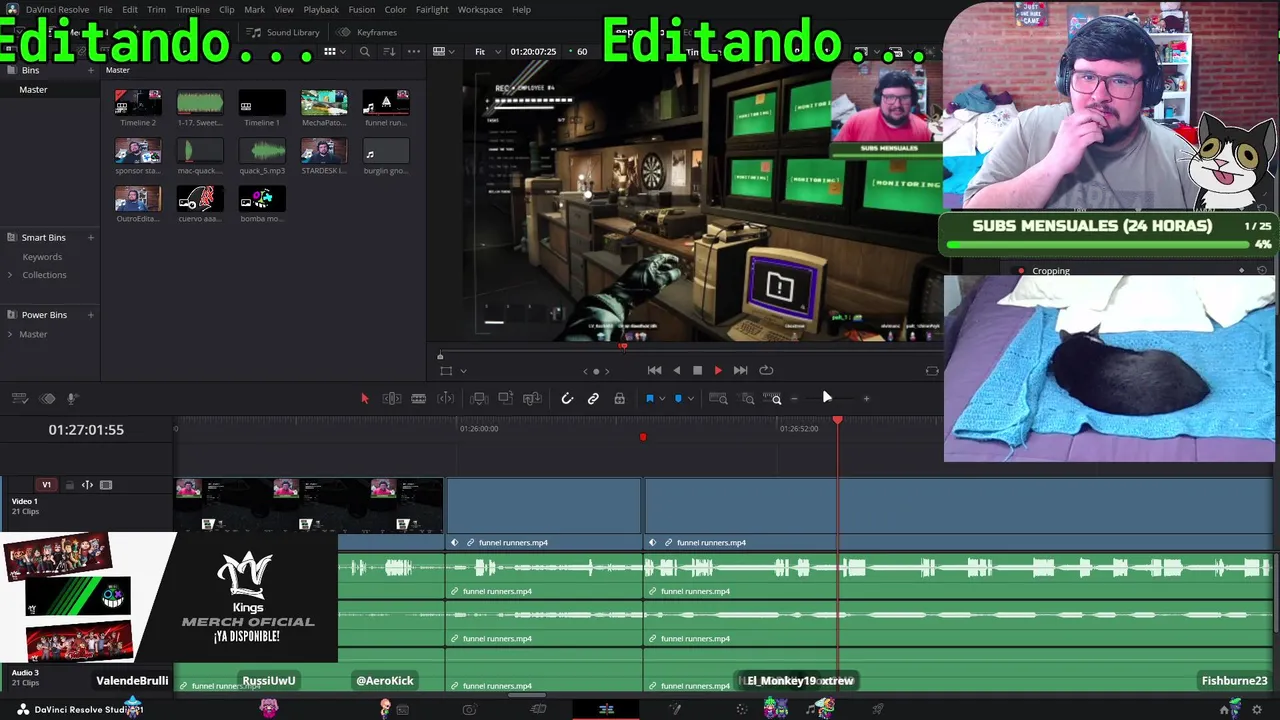This screenshot has height=720, width=1280.
Task: Open the Media page icon
Action: click(402, 709)
